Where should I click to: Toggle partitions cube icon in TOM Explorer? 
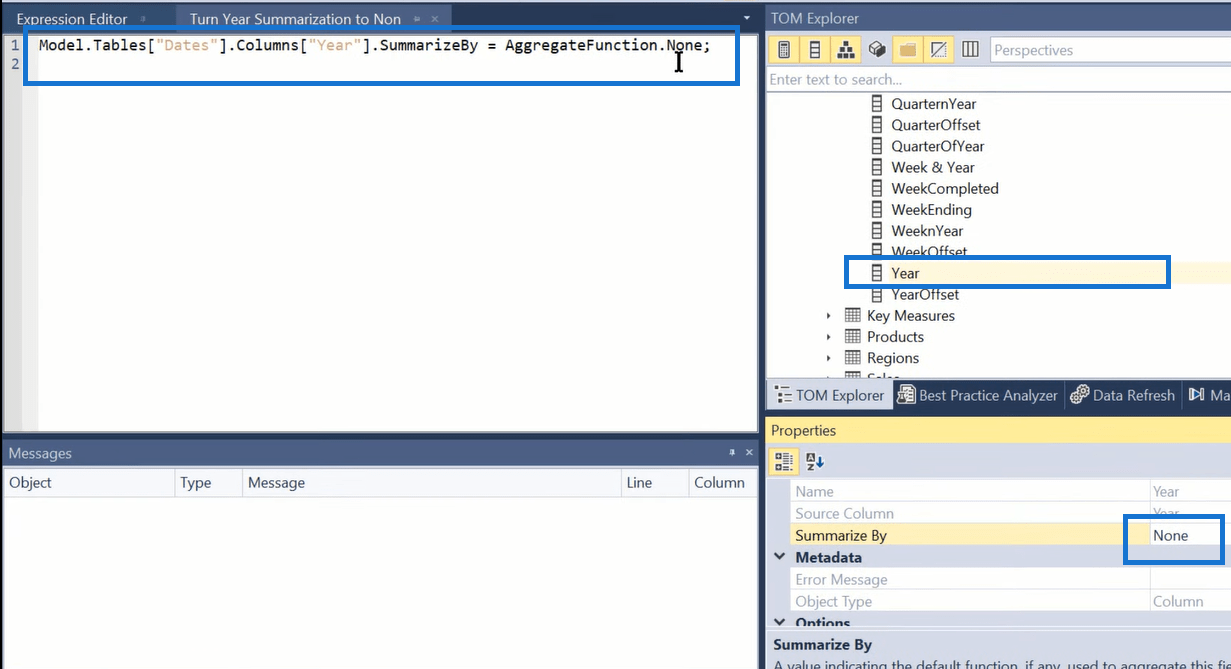(x=877, y=50)
